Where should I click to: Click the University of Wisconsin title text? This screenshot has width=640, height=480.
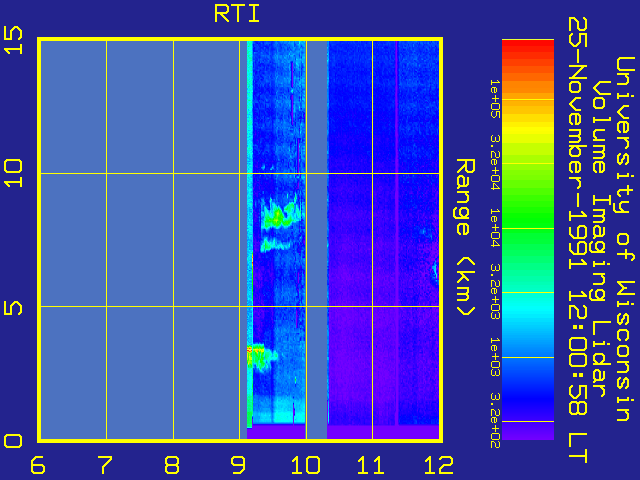624,239
